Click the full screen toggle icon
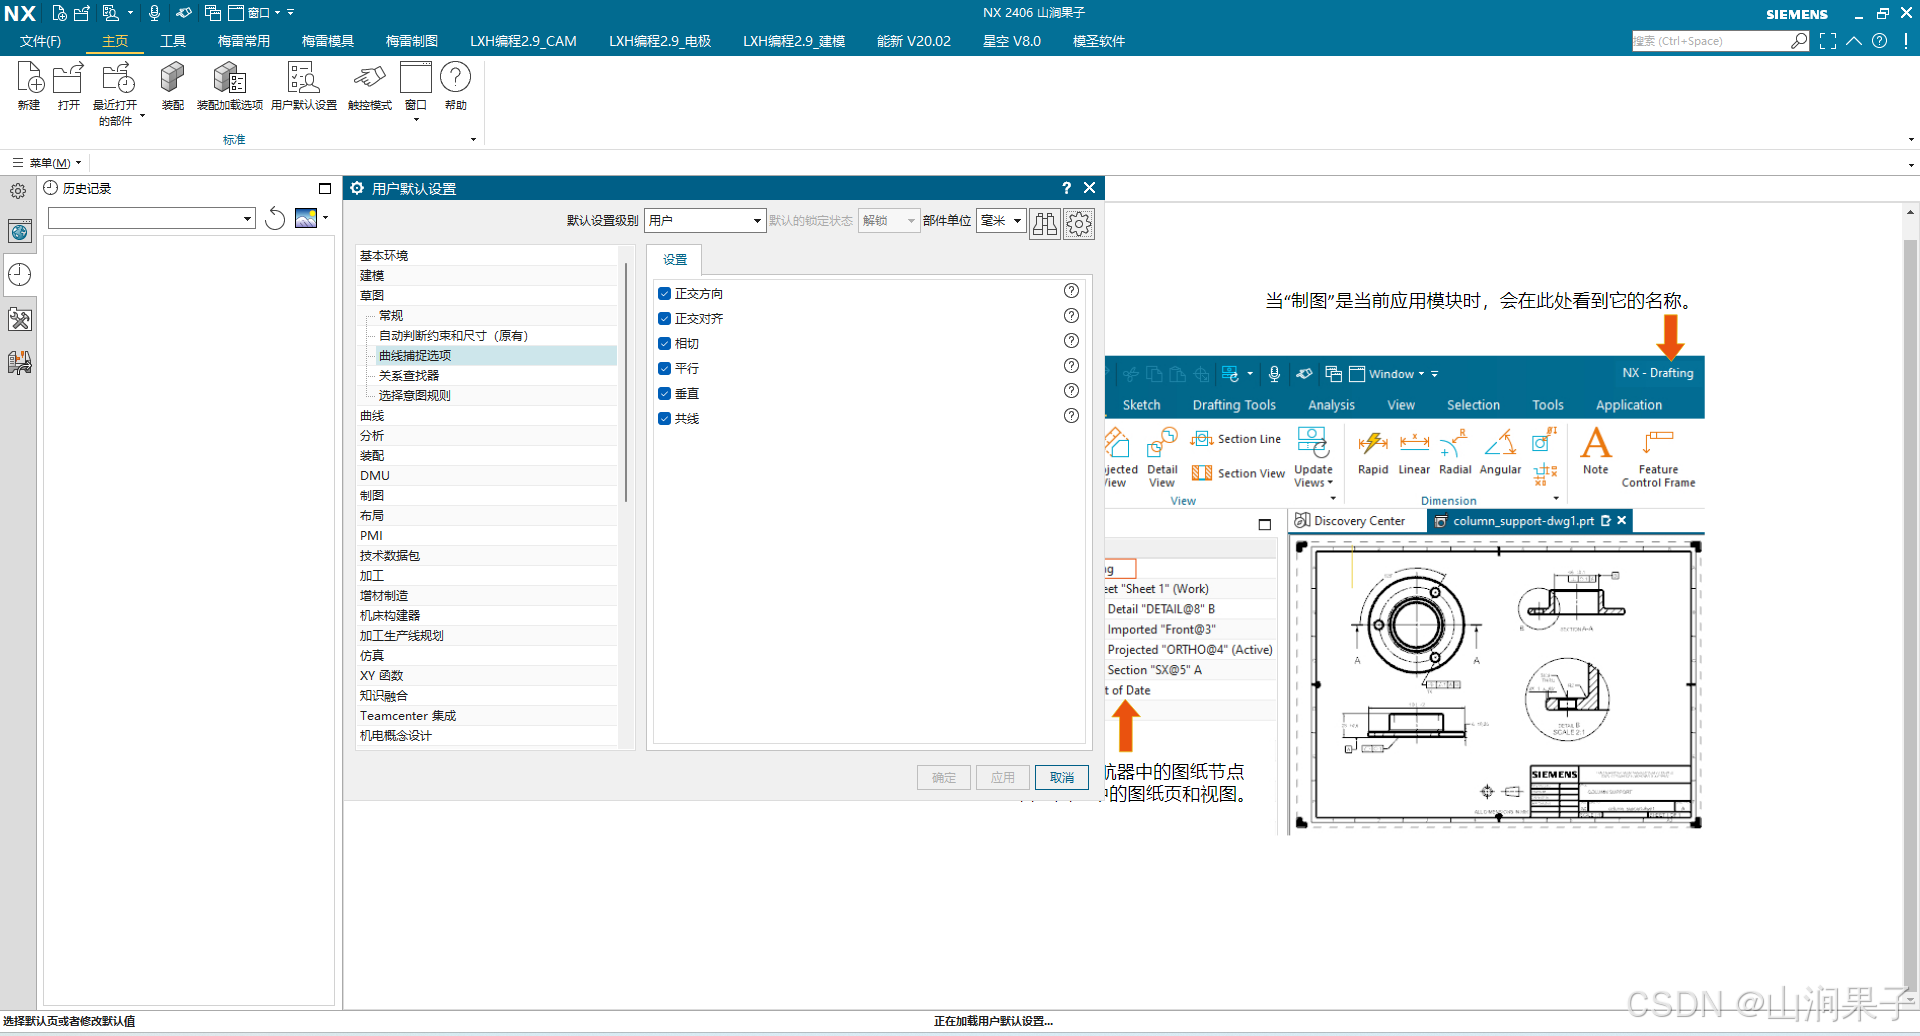This screenshot has width=1920, height=1036. pyautogui.click(x=1828, y=41)
